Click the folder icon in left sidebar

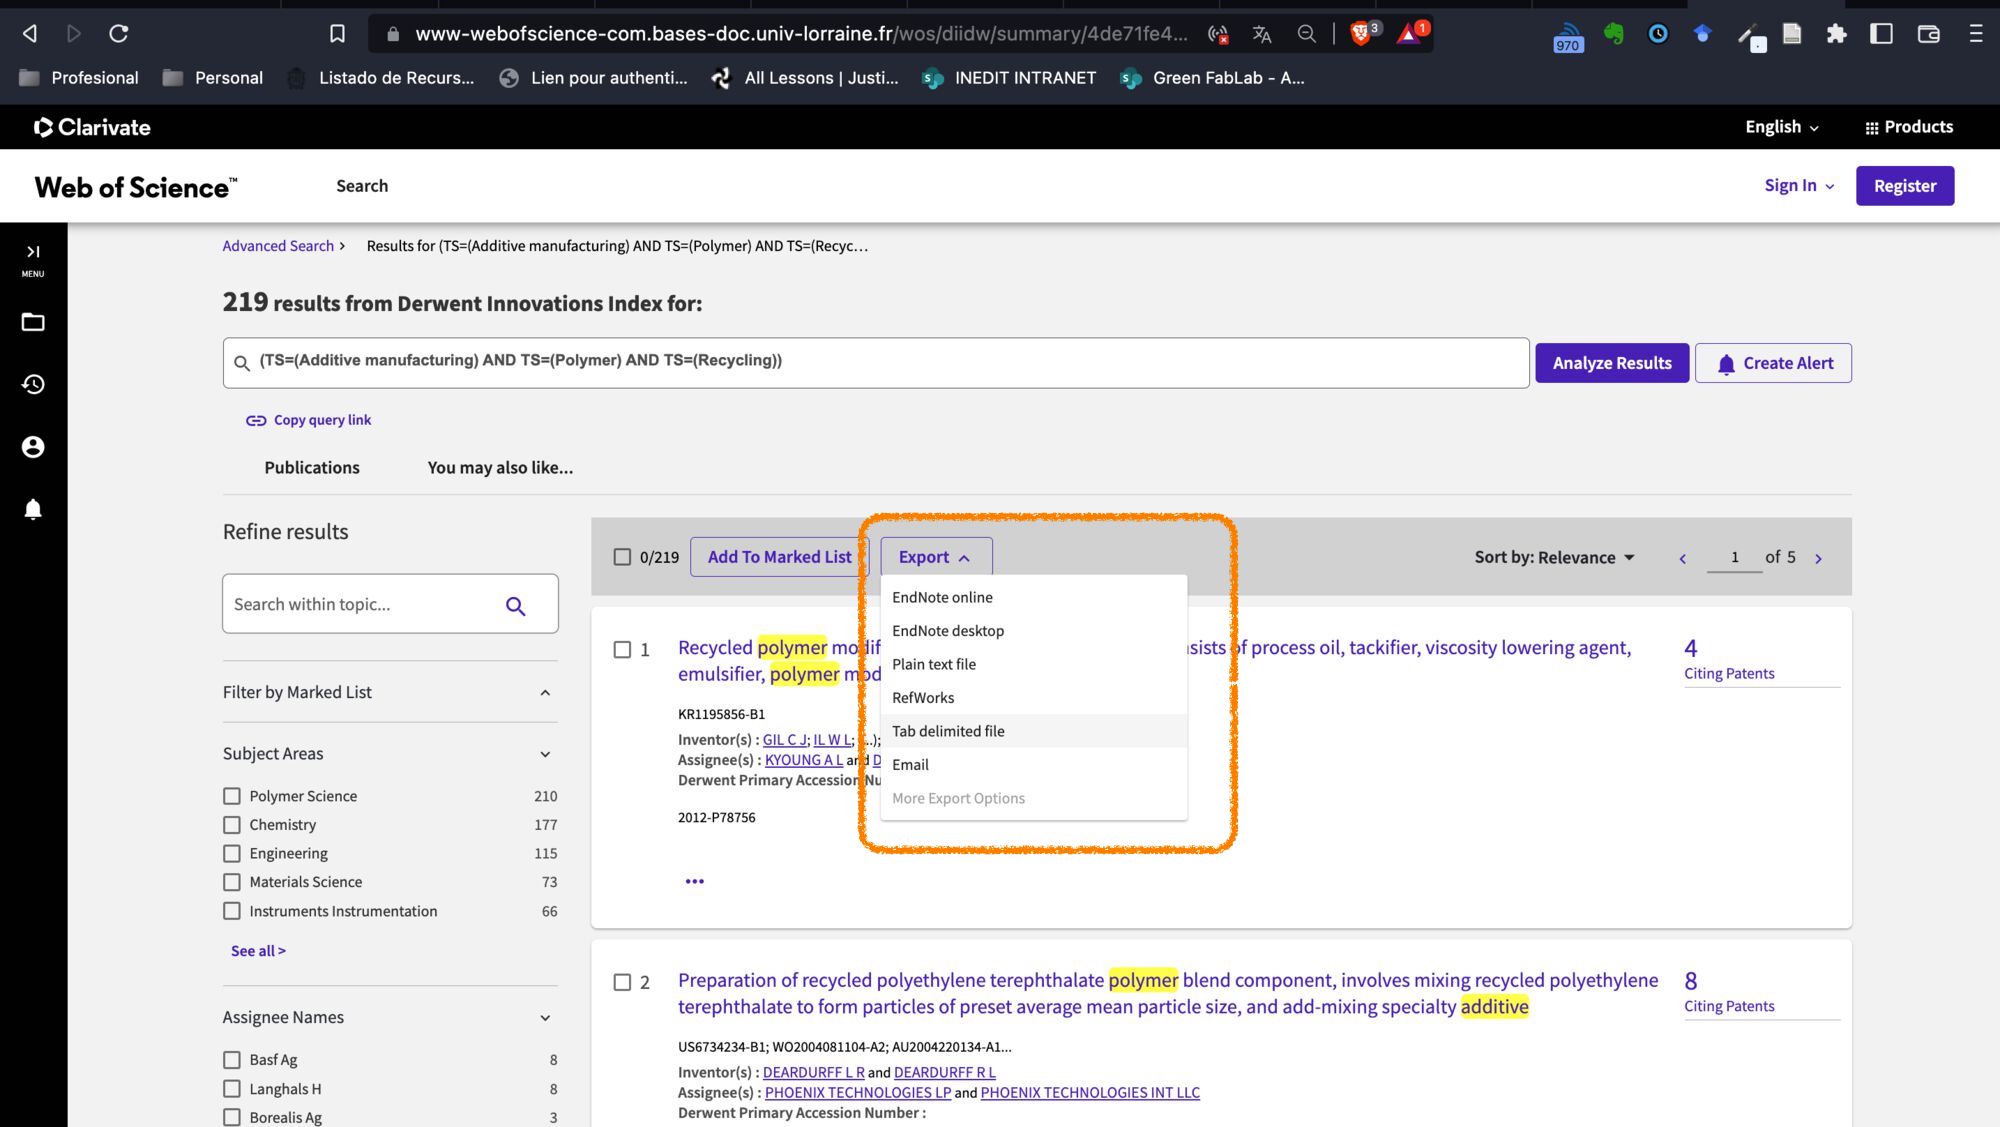click(33, 322)
